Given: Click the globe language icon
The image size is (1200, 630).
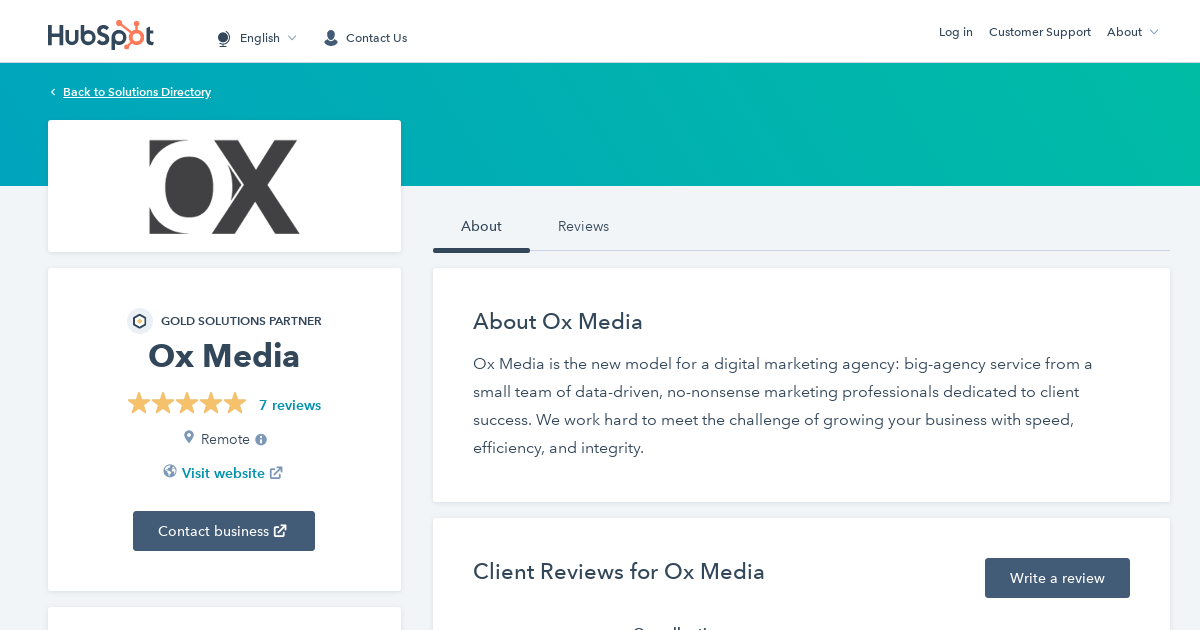Looking at the screenshot, I should point(224,38).
